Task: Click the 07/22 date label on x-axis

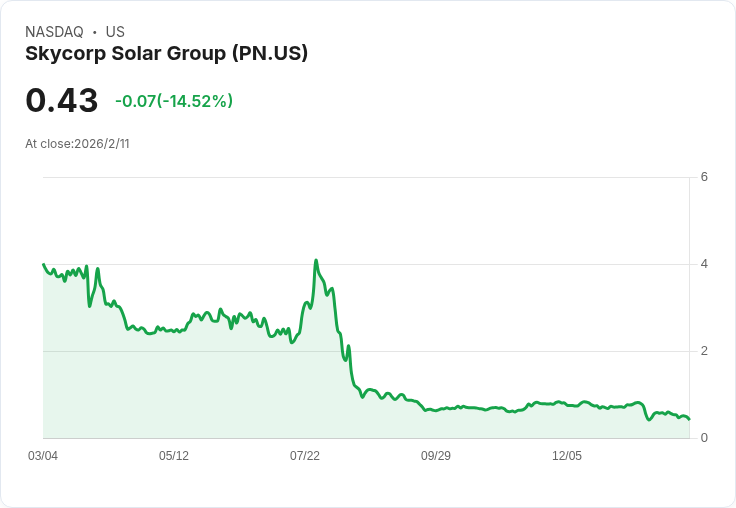Action: (x=305, y=456)
